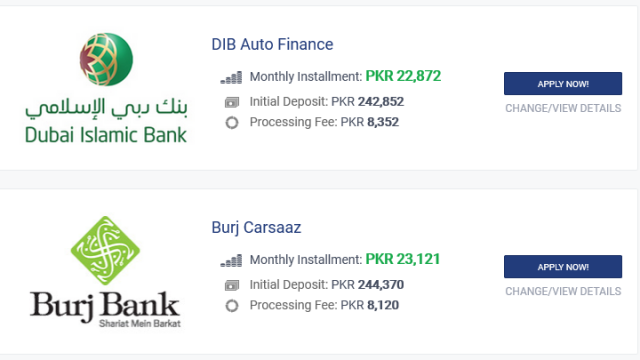Click circle icon beside DIB Processing Fee
640x360 pixels.
click(232, 122)
